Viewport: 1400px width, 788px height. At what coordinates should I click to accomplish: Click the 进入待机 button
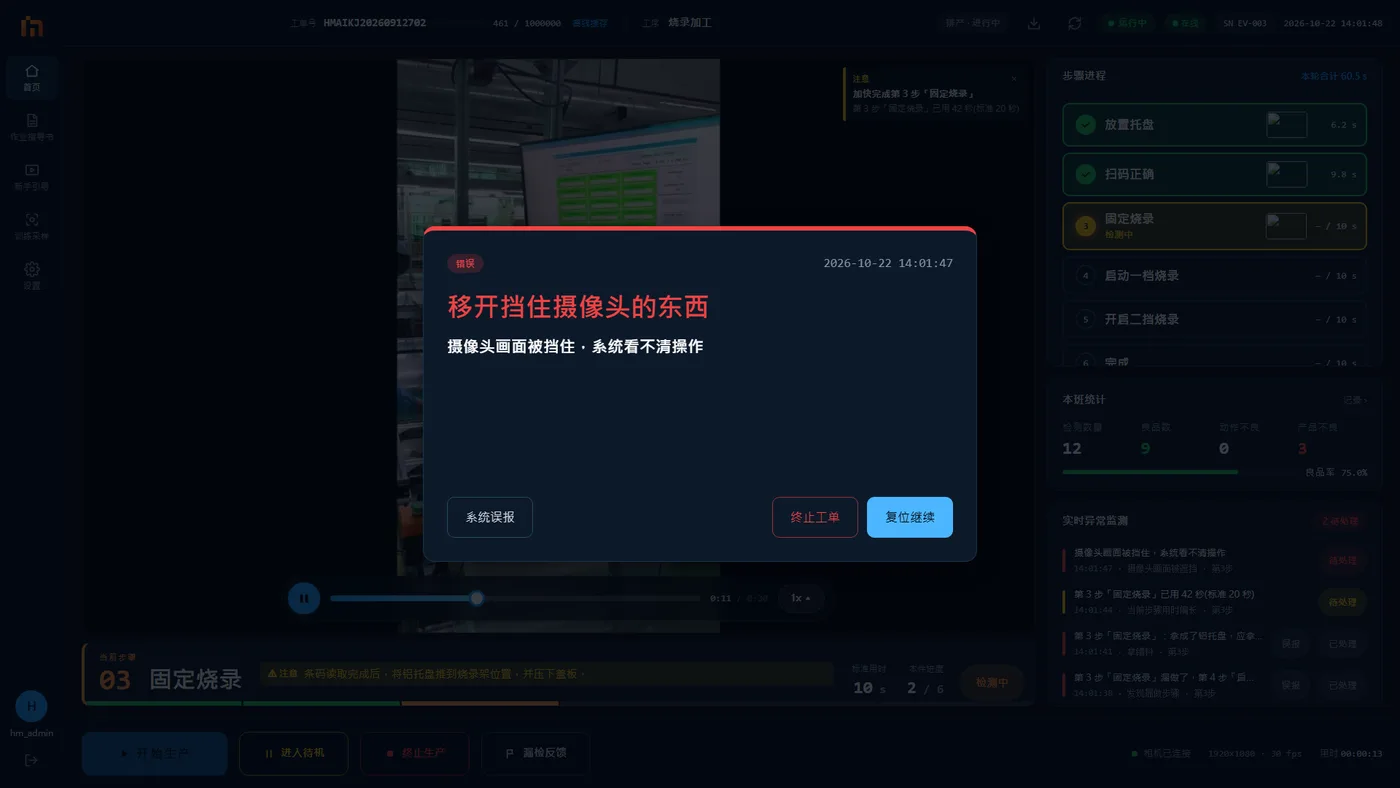pyautogui.click(x=294, y=753)
